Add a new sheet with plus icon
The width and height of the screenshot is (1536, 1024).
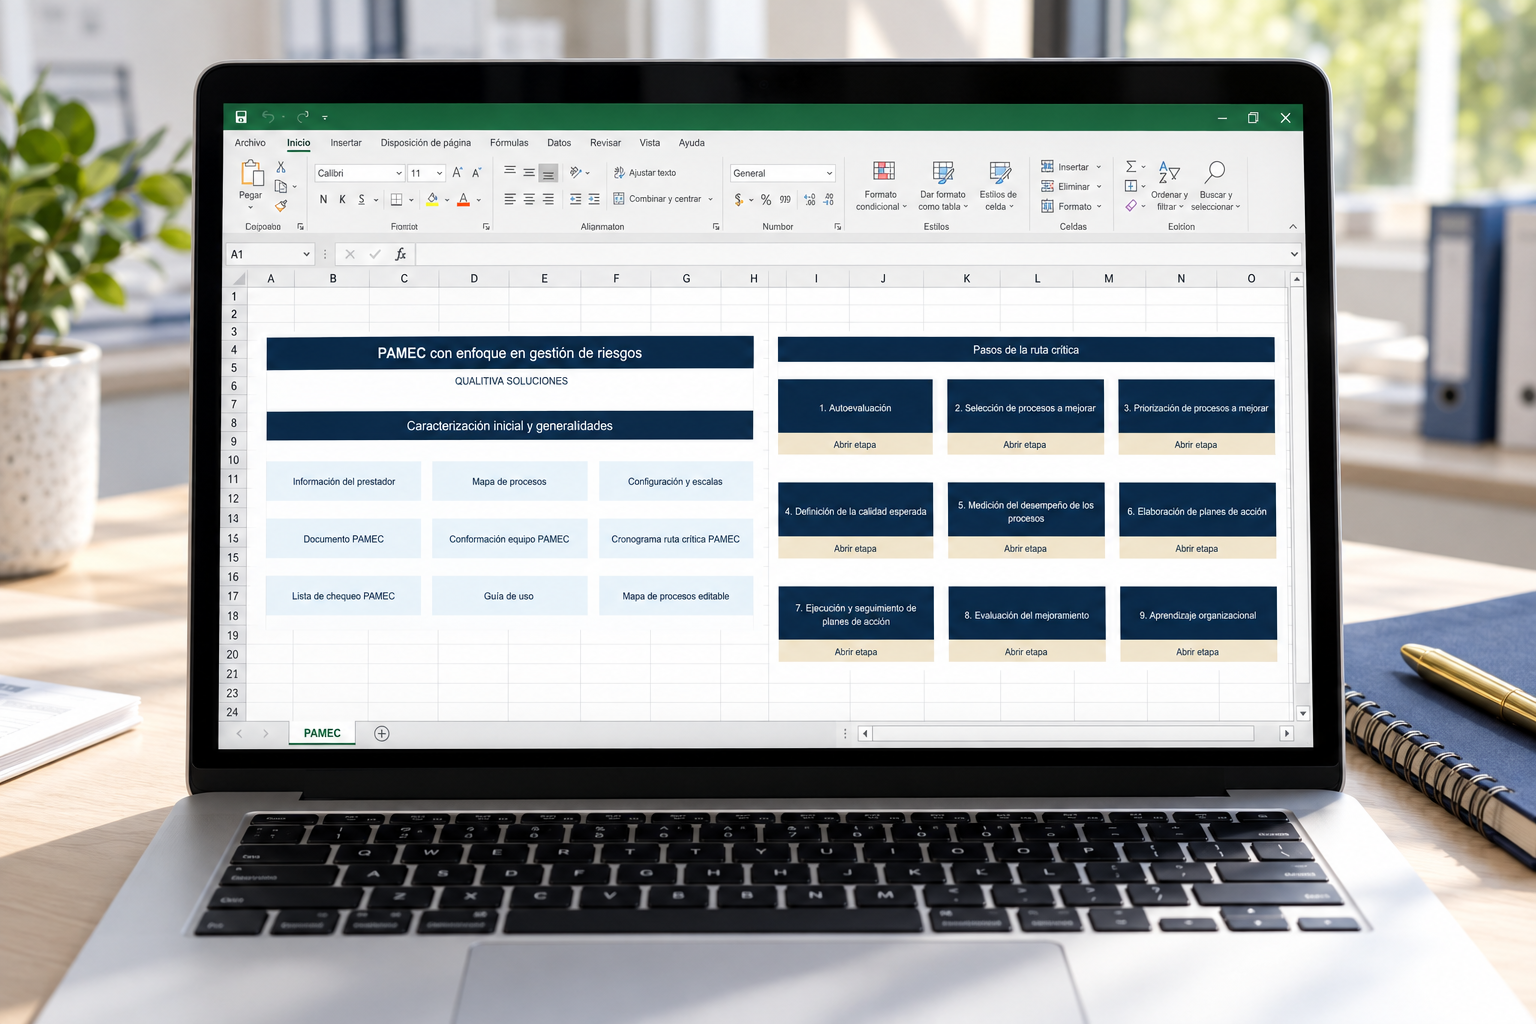point(382,733)
